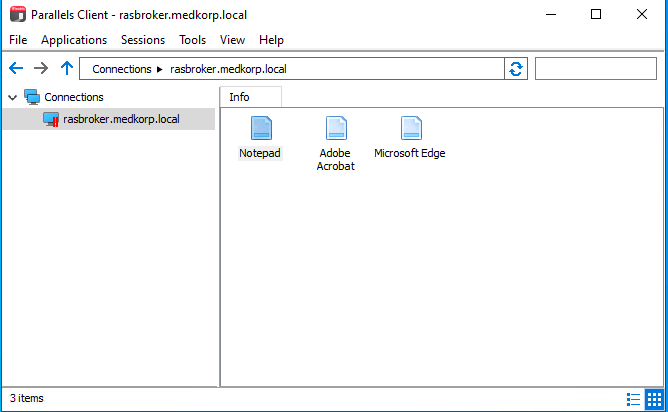This screenshot has width=668, height=412.
Task: Open the Tools menu
Action: (193, 40)
